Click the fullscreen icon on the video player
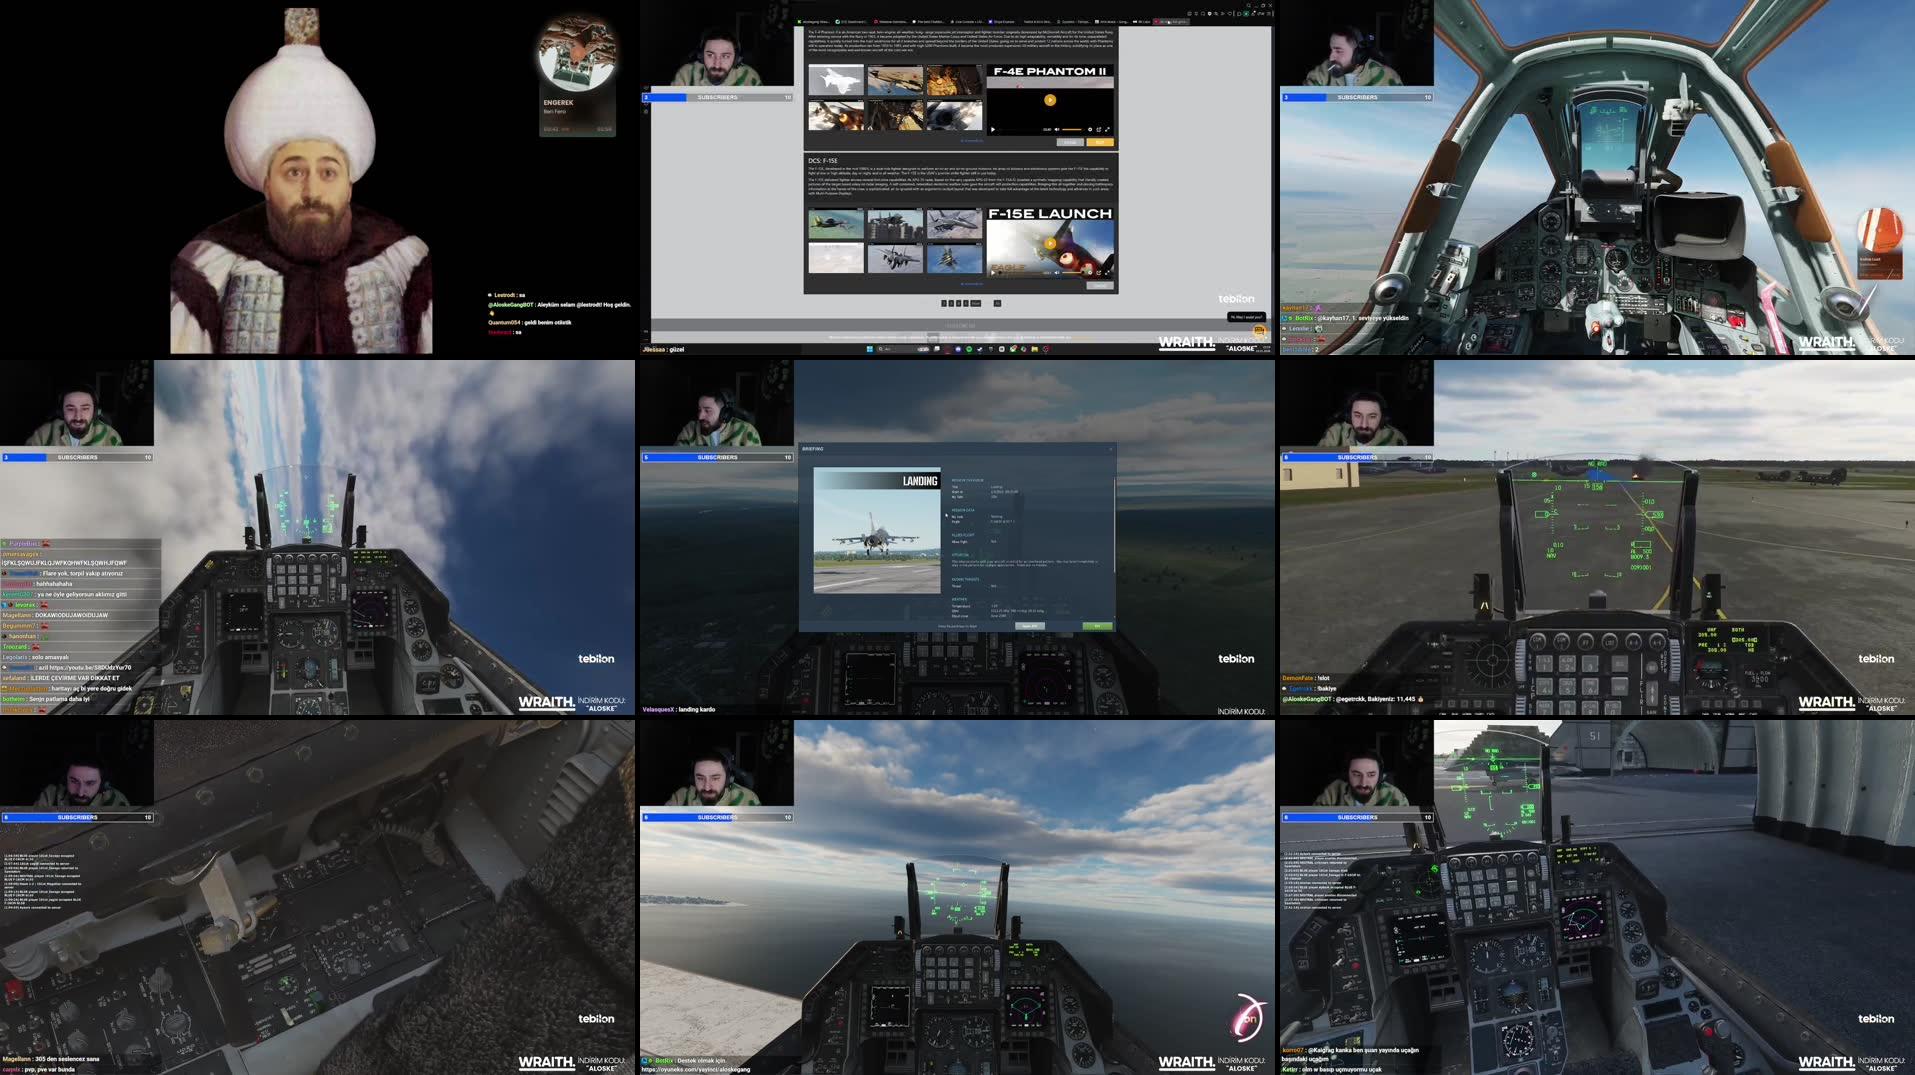This screenshot has width=1915, height=1075. tap(1108, 129)
